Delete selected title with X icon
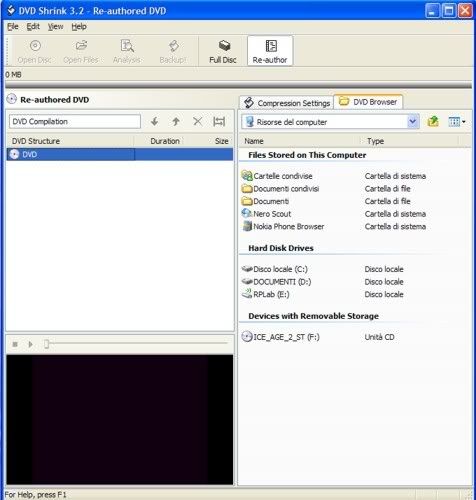Screen dimensions: 476x500 click(198, 122)
